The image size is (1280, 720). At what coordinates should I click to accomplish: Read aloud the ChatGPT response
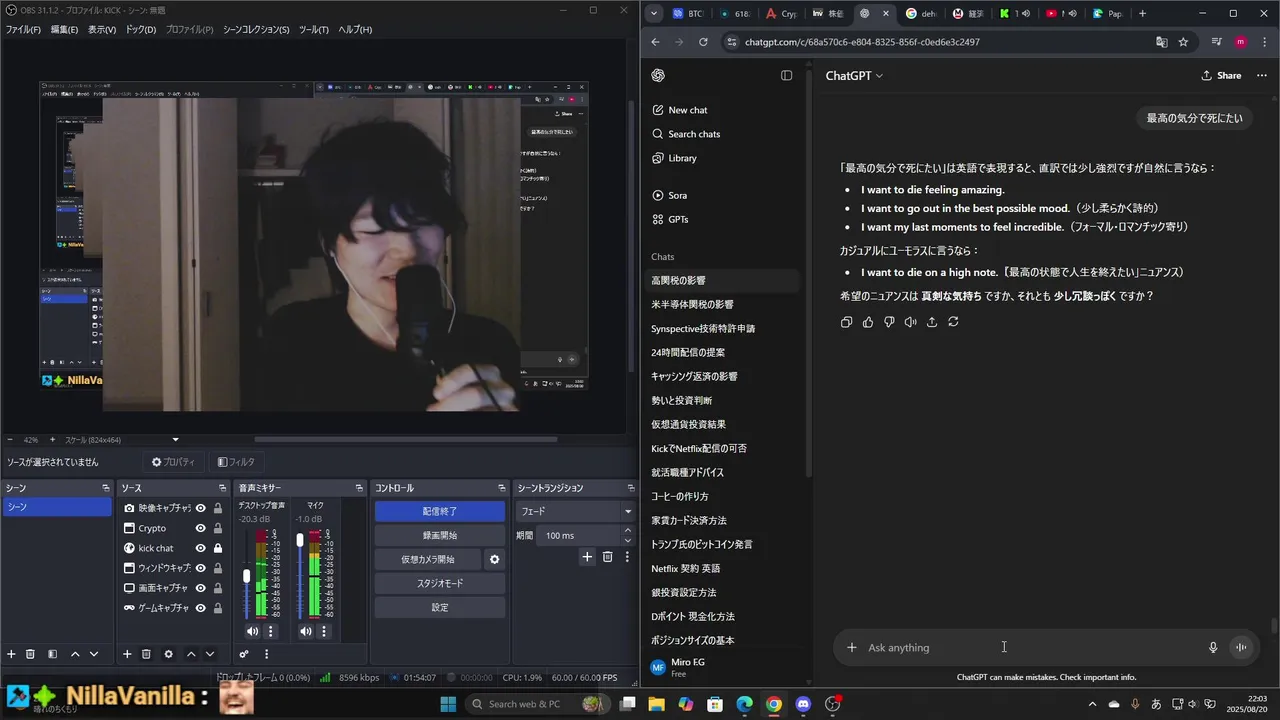click(910, 322)
